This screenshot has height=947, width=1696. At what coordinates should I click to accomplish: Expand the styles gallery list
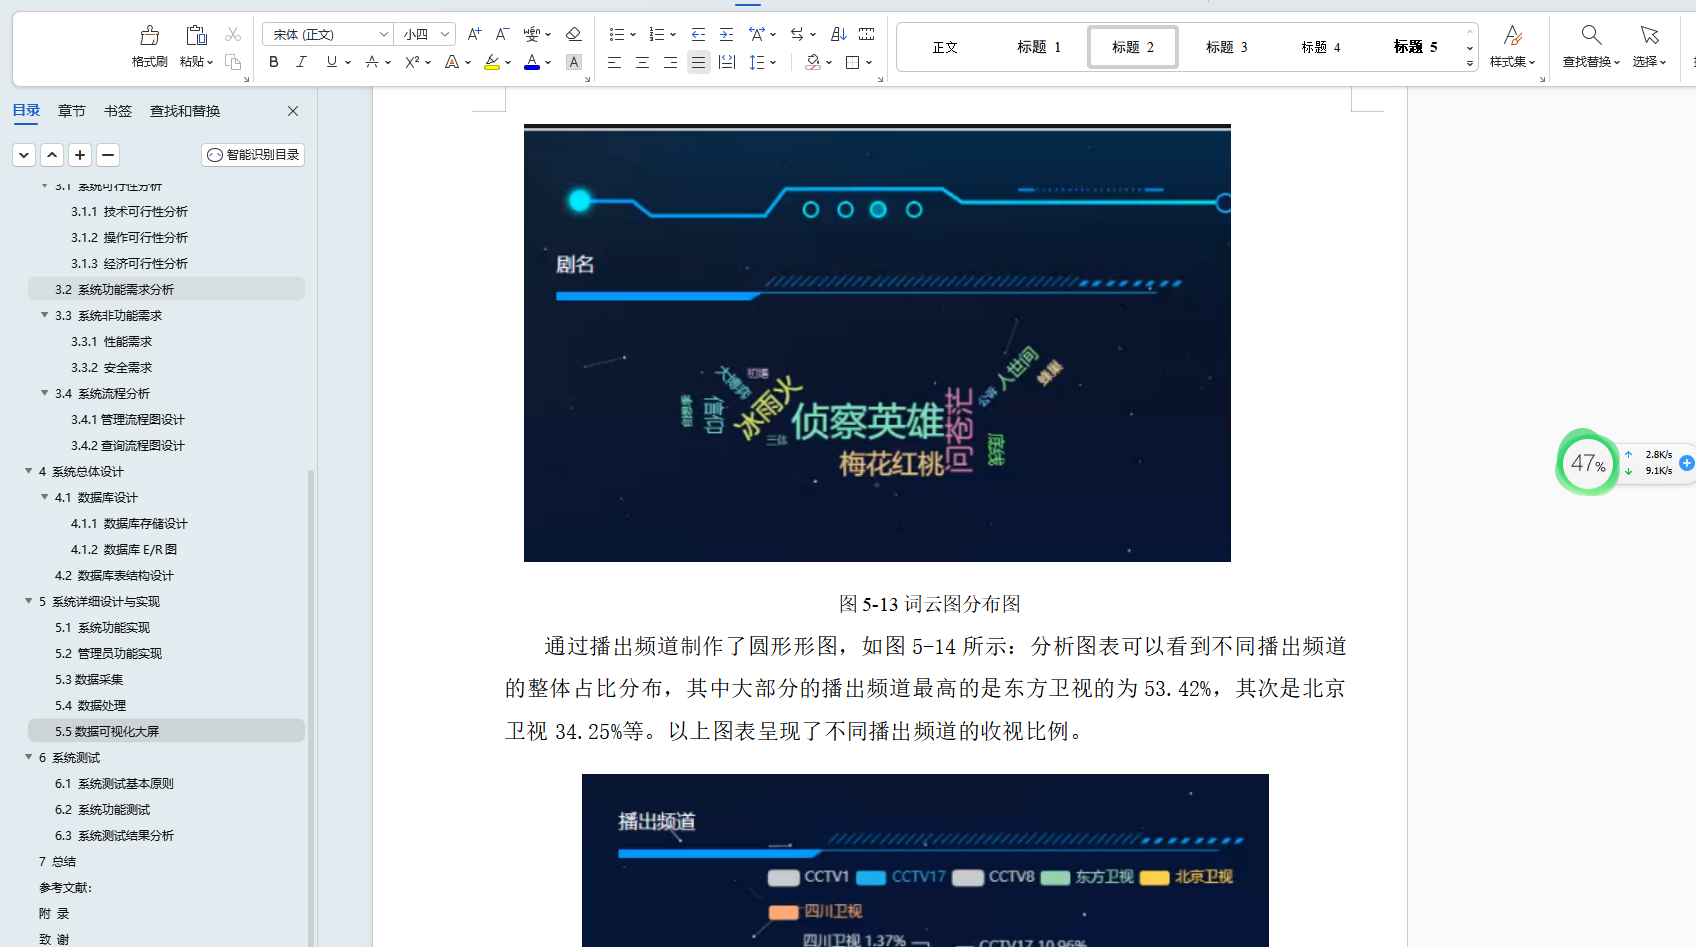pos(1470,63)
